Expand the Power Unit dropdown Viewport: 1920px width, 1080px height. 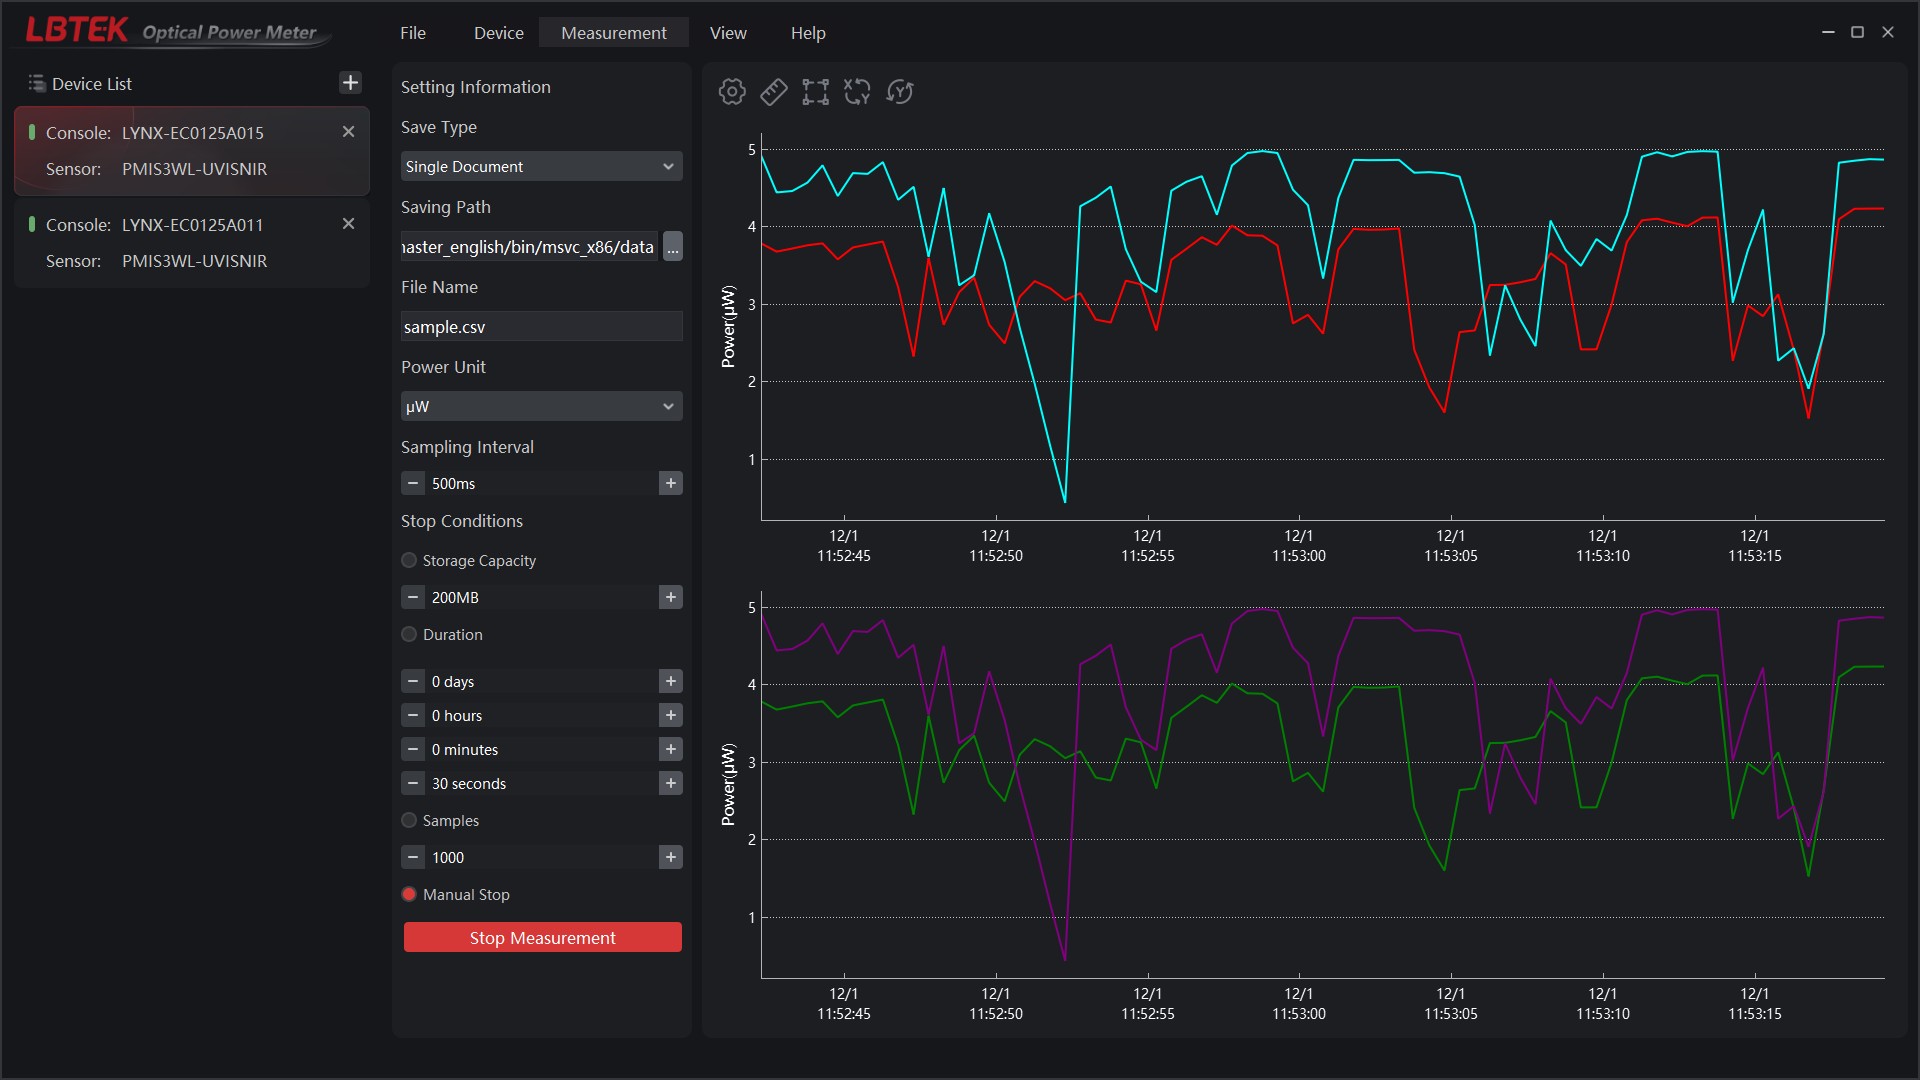pyautogui.click(x=542, y=407)
